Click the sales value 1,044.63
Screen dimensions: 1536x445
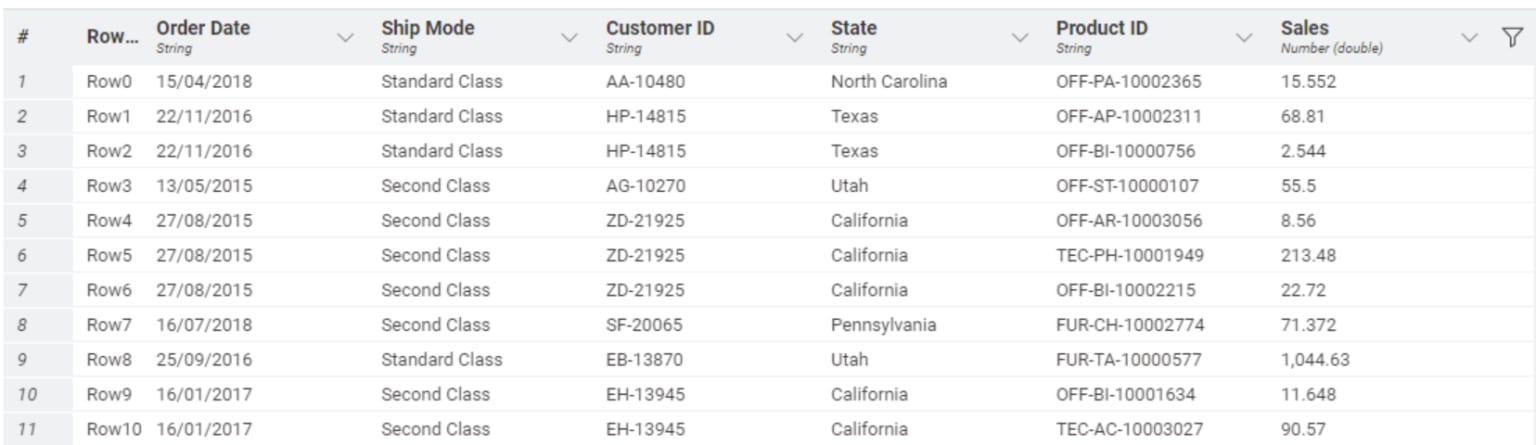click(x=1315, y=359)
